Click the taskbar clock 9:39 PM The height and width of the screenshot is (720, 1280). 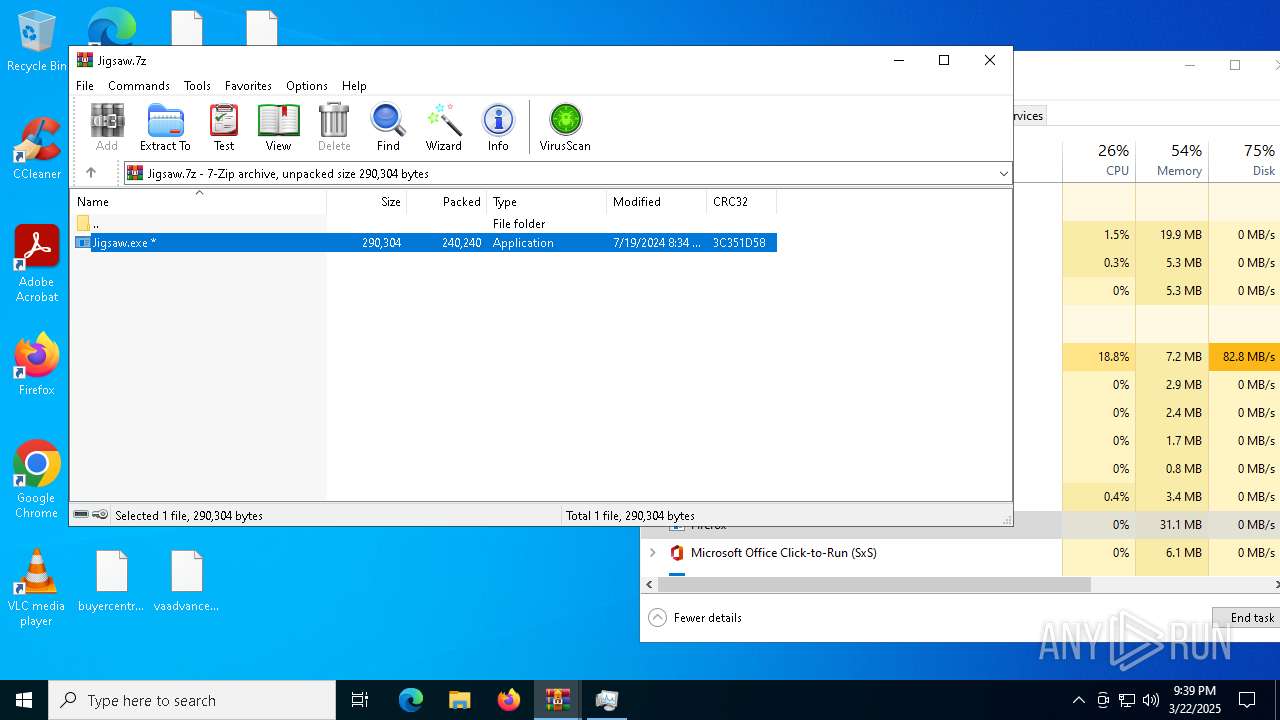point(1194,700)
